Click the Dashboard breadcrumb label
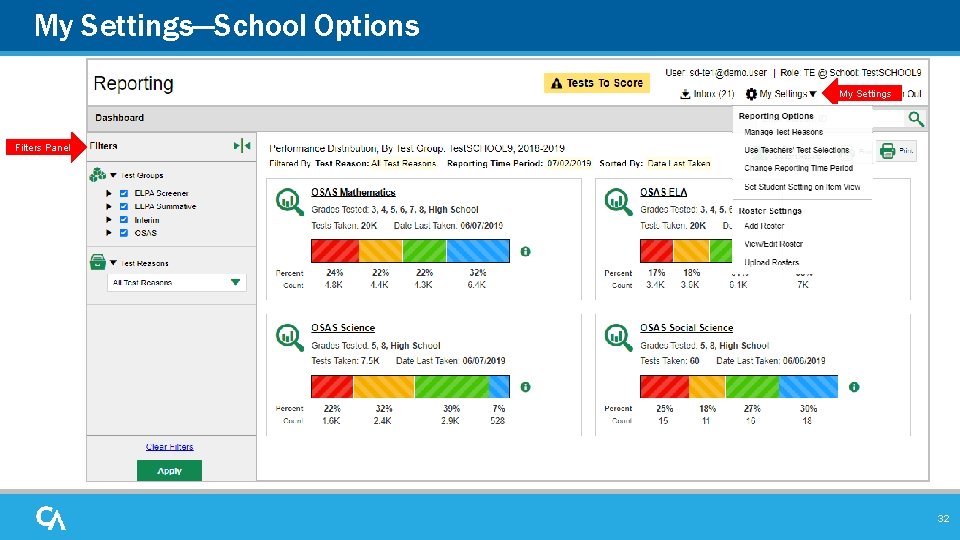The height and width of the screenshot is (540, 960). point(119,118)
